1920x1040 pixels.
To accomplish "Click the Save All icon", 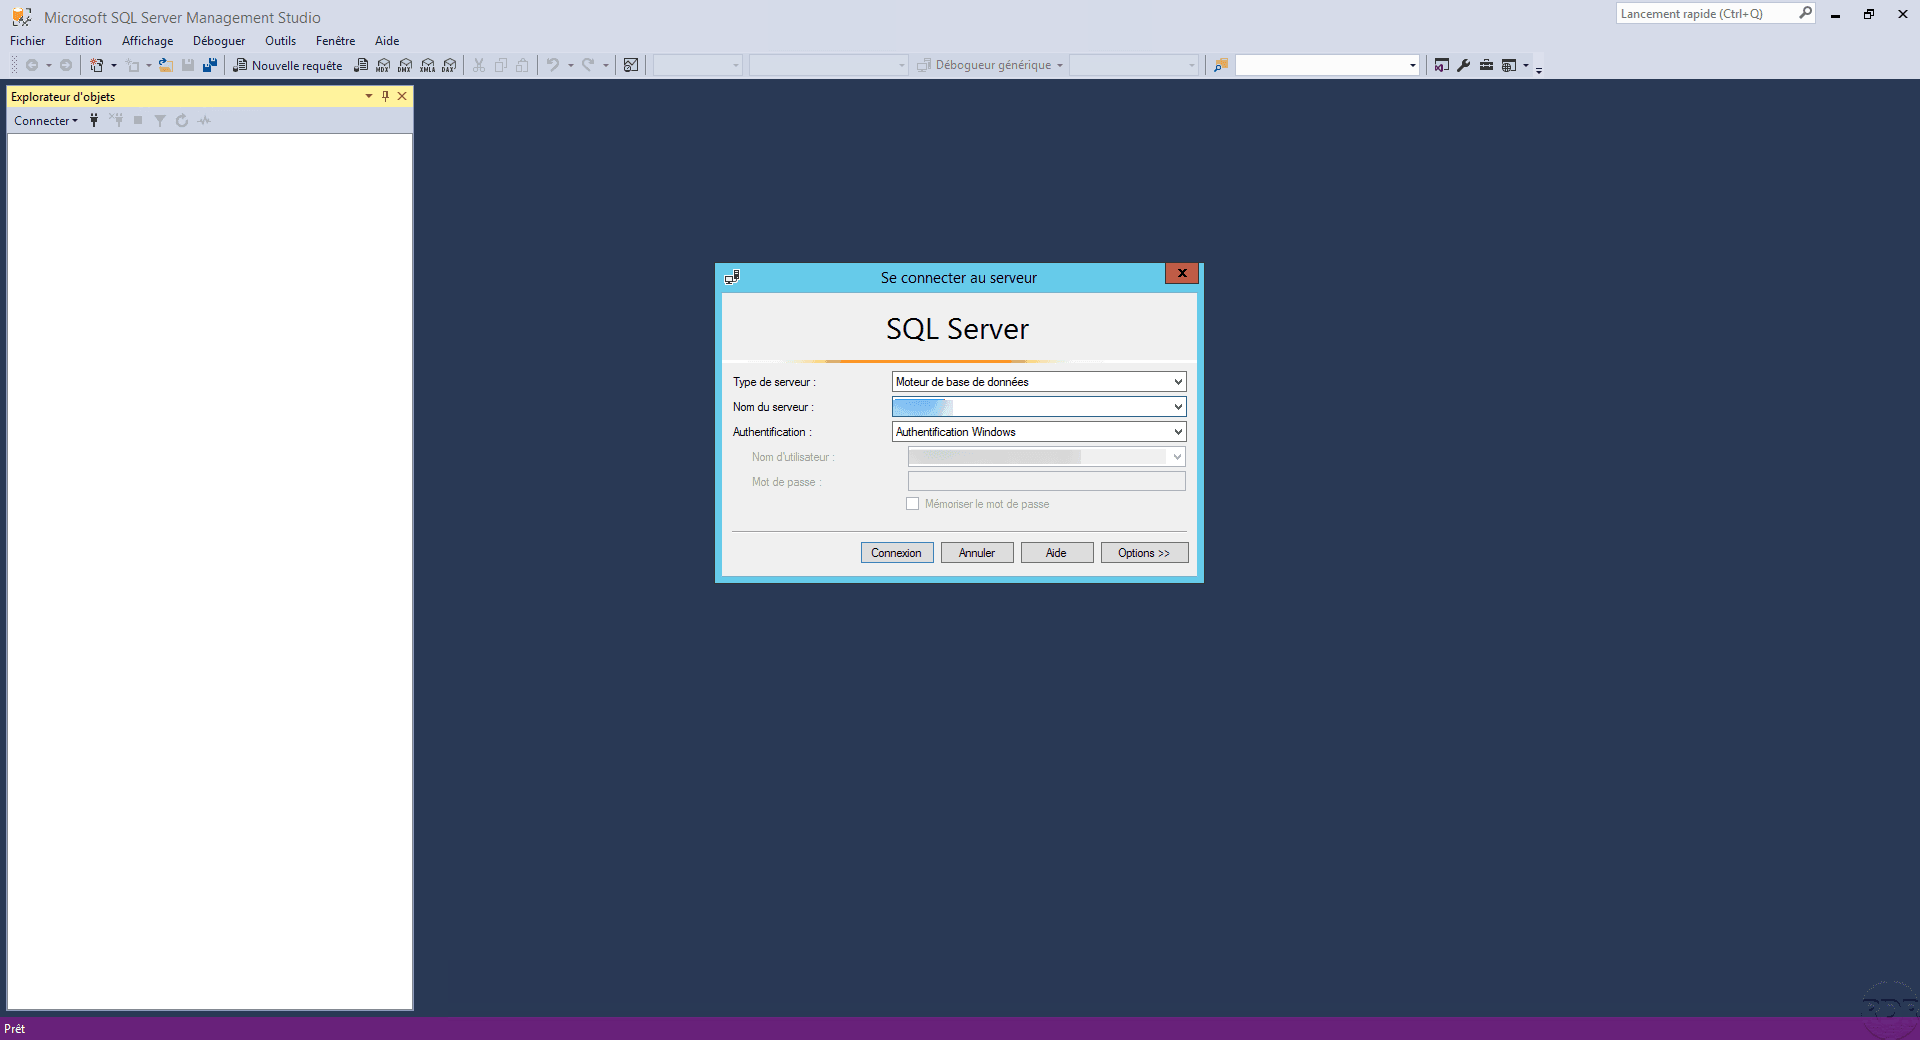I will click(x=210, y=65).
